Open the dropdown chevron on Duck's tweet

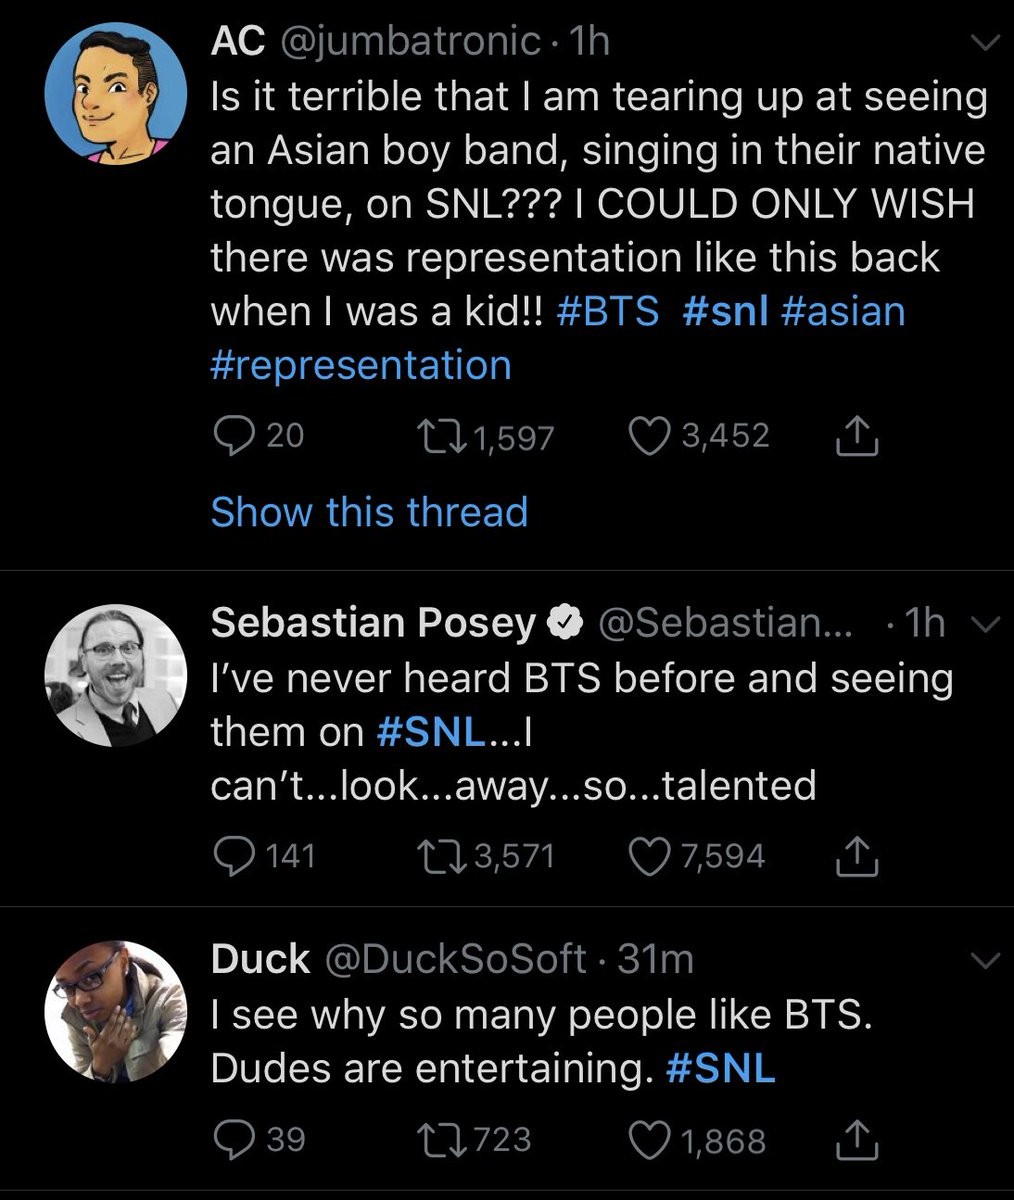pyautogui.click(x=985, y=960)
